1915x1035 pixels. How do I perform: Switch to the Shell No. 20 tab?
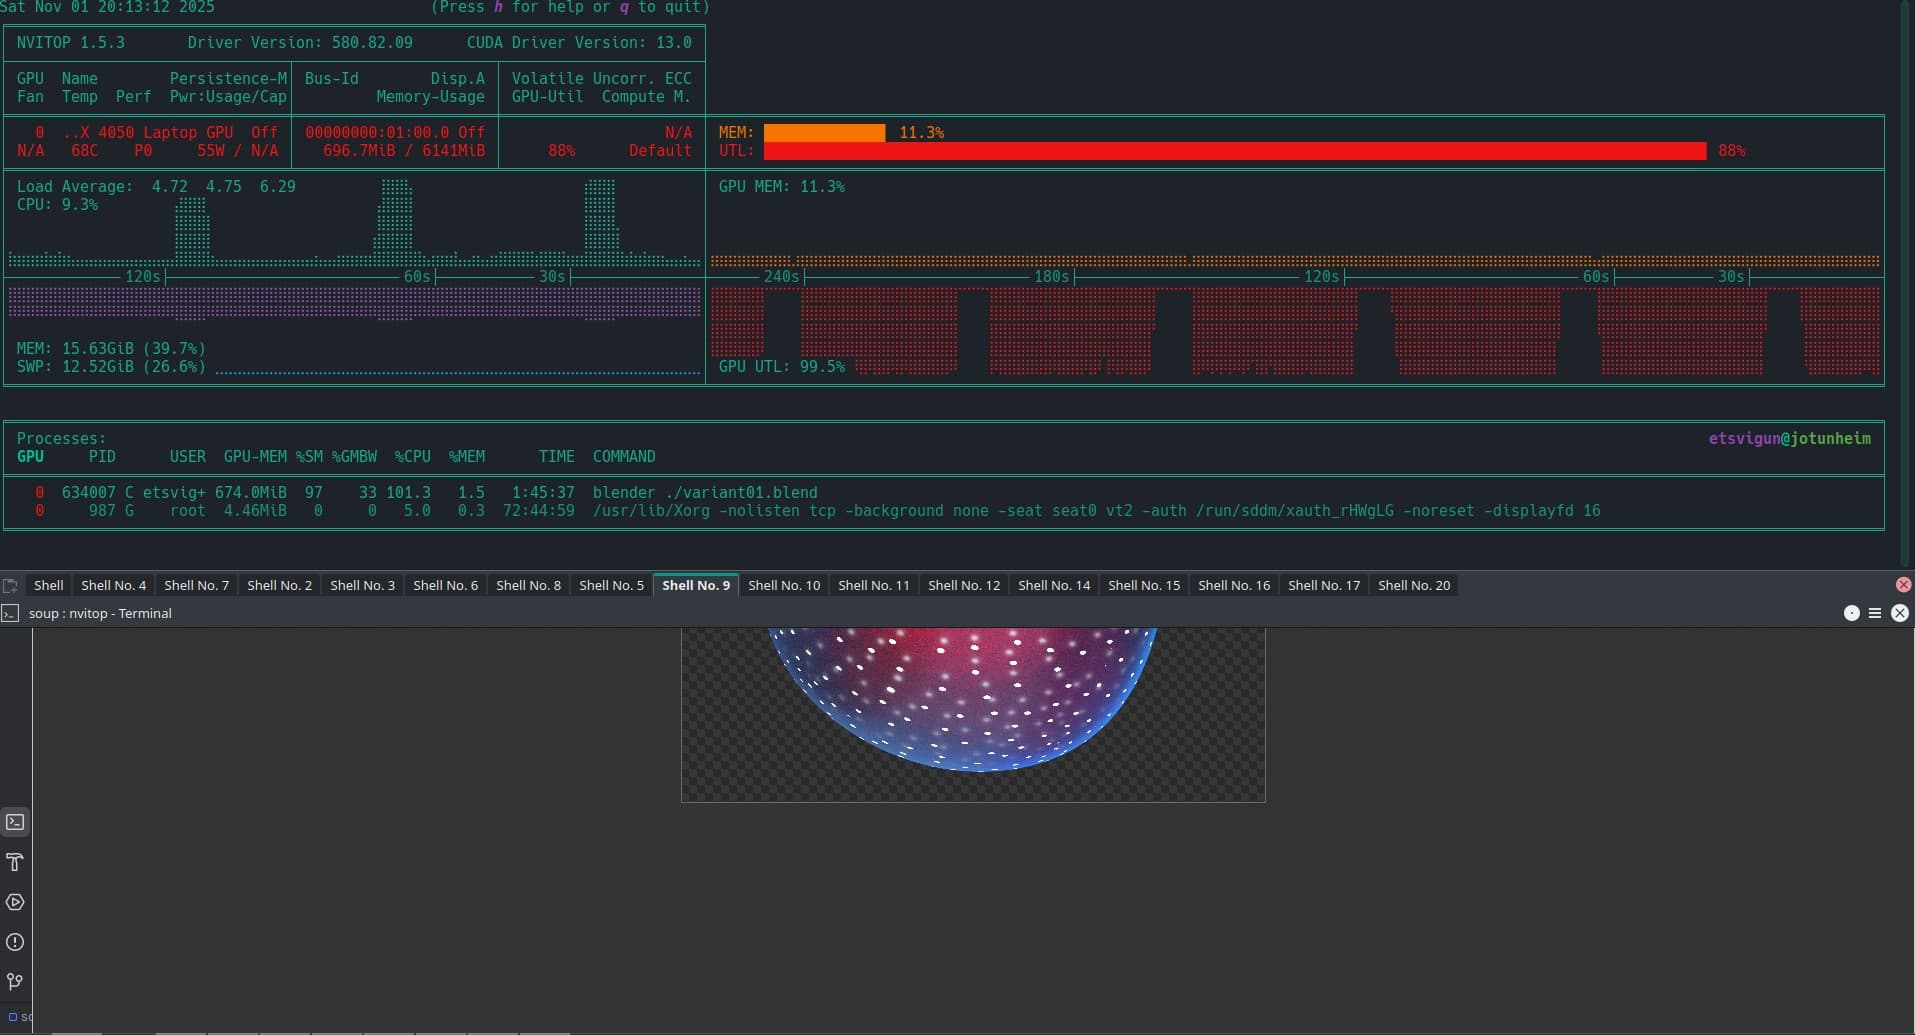(1414, 585)
